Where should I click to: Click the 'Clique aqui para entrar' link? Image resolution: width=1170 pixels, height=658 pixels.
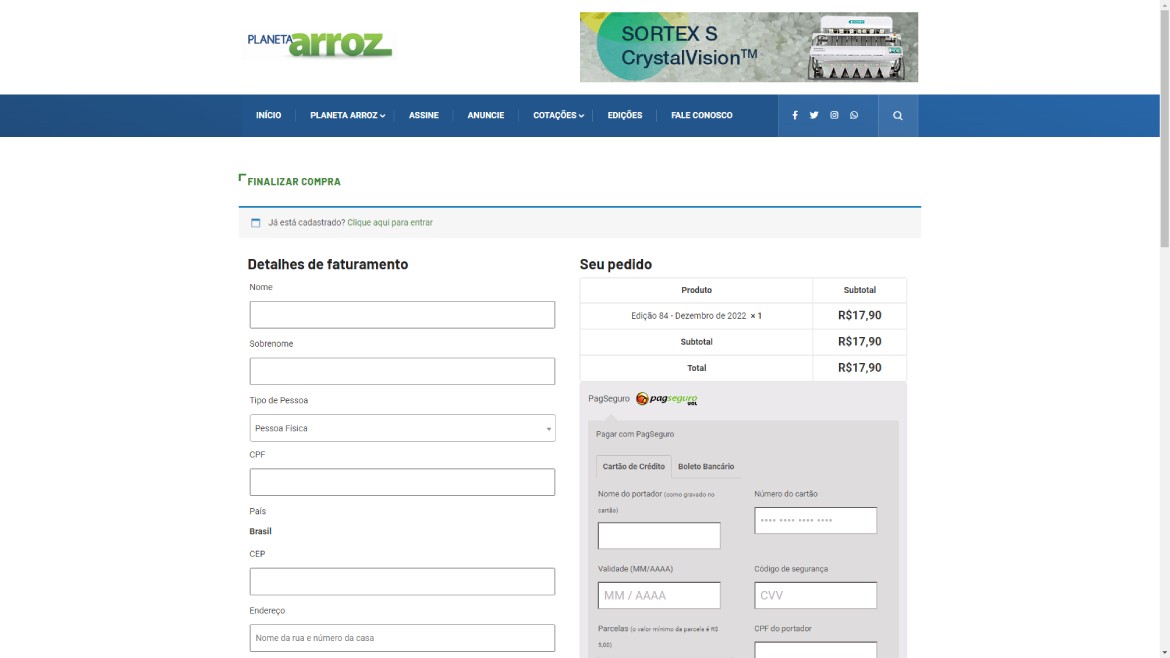coord(390,223)
